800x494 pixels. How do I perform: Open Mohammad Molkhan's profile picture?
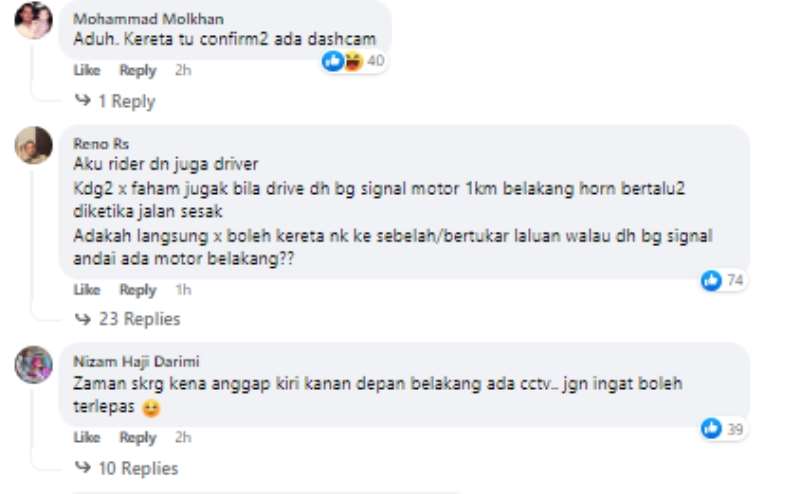(x=33, y=21)
